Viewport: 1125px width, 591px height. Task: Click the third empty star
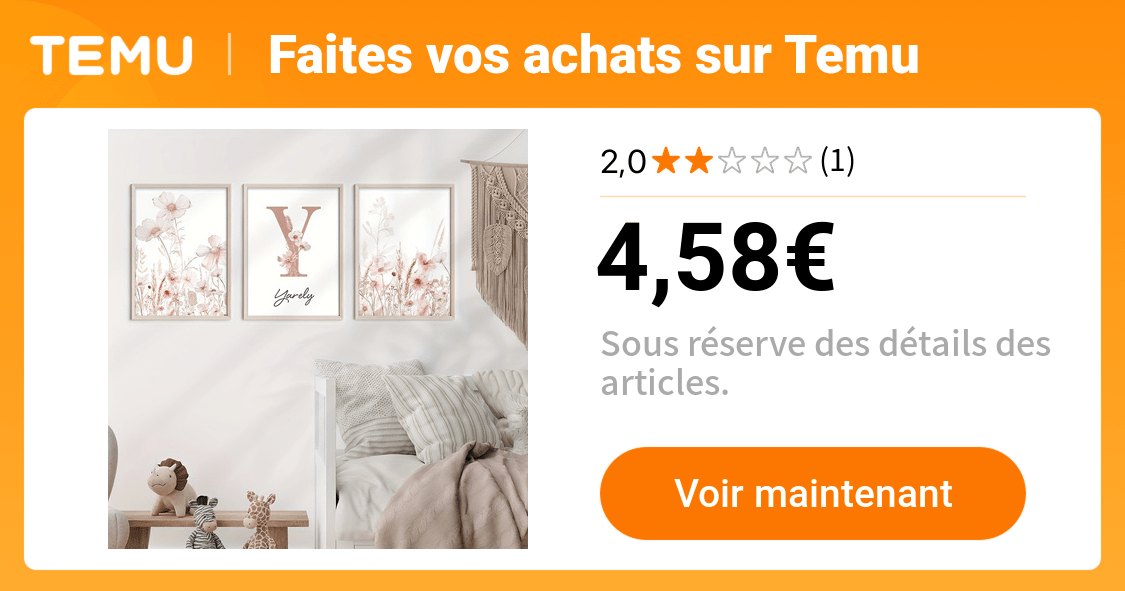point(731,161)
